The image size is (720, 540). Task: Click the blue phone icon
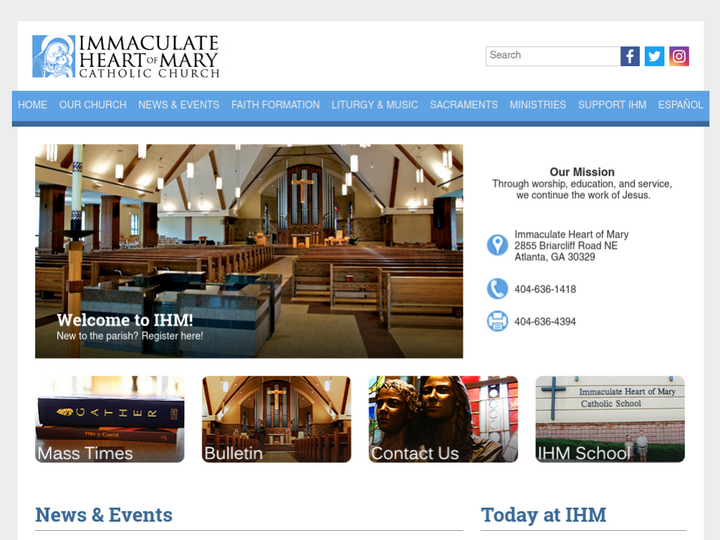497,289
